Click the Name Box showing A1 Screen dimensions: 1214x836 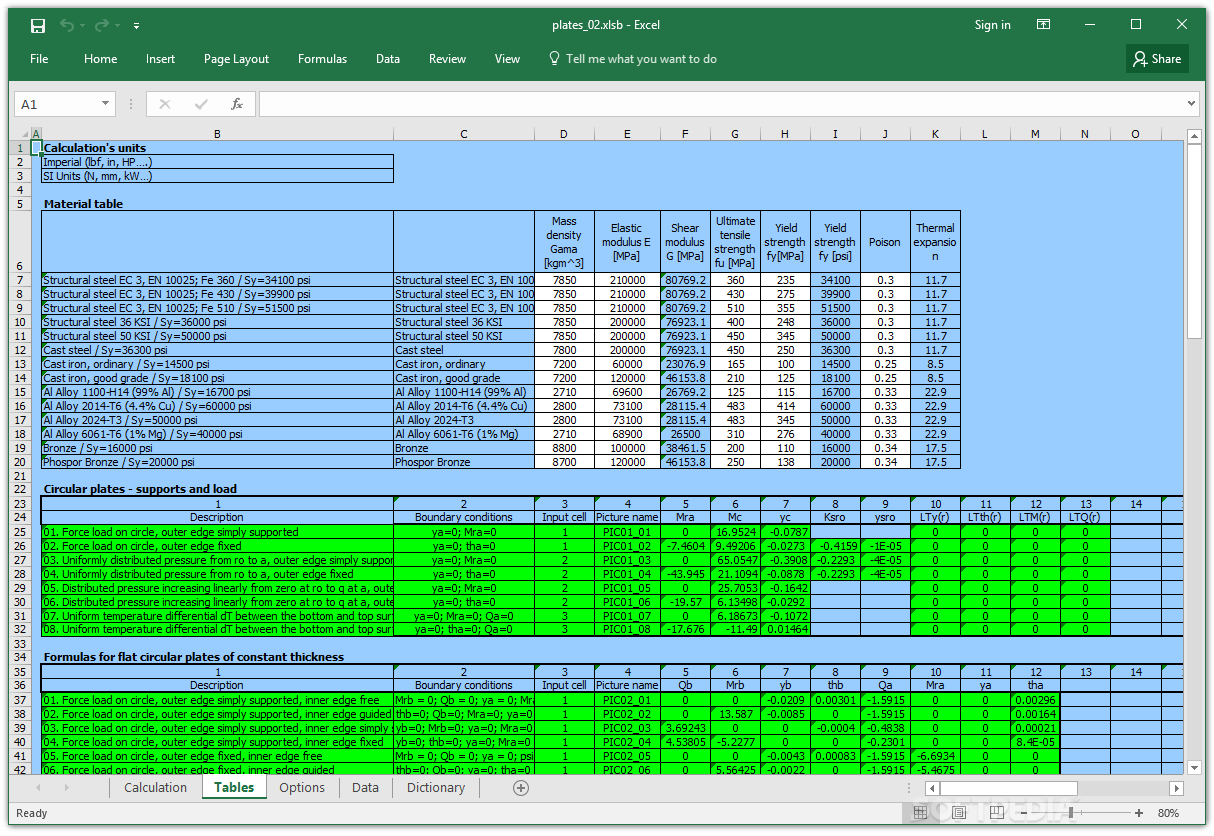tap(56, 104)
